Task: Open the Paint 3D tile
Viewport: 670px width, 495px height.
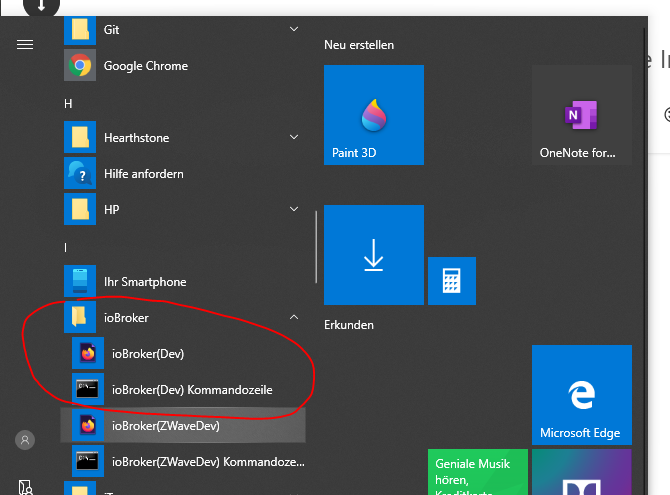Action: pyautogui.click(x=374, y=115)
